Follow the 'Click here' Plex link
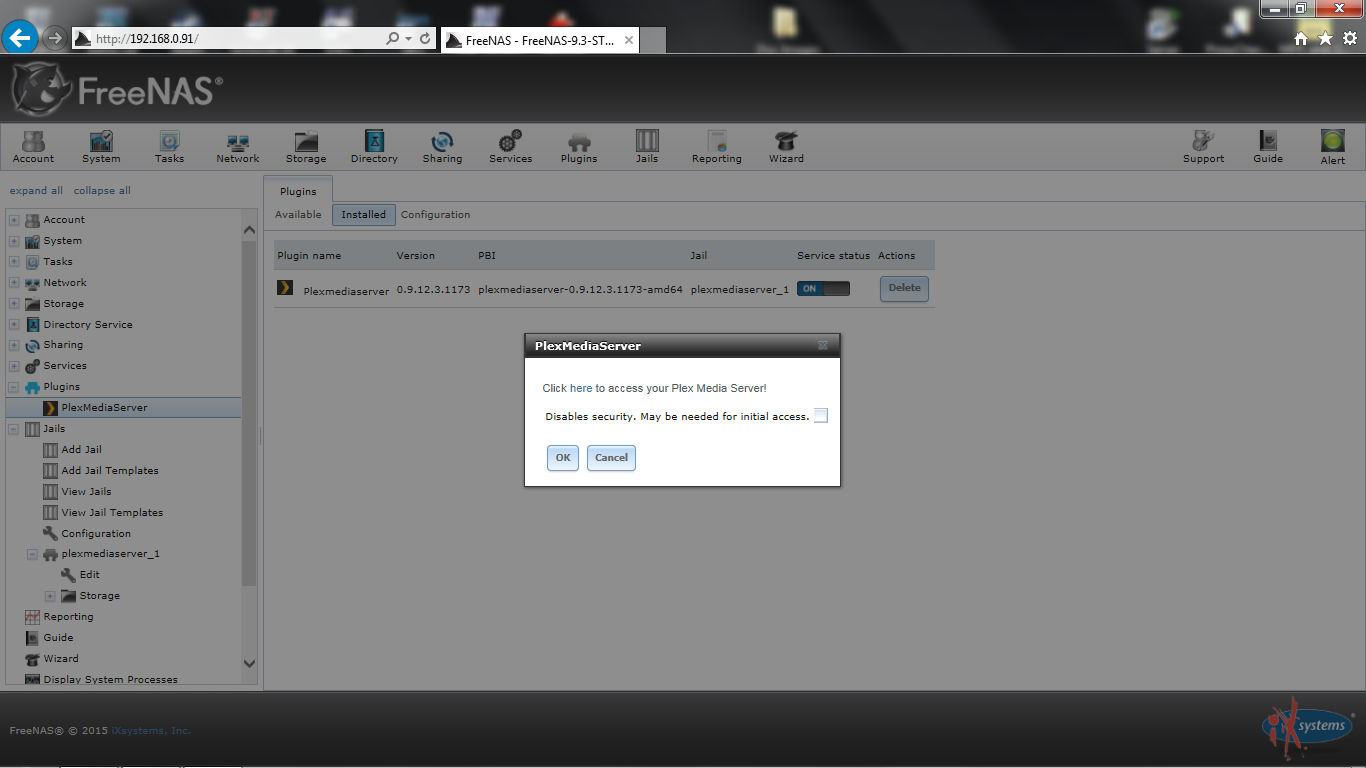This screenshot has width=1366, height=768. pyautogui.click(x=567, y=388)
